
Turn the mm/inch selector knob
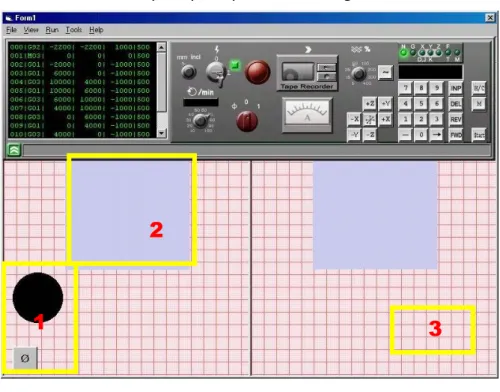(189, 72)
